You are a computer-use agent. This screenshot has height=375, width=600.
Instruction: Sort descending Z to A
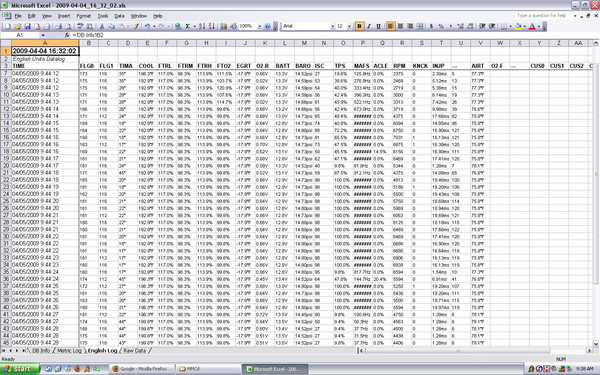pos(212,26)
